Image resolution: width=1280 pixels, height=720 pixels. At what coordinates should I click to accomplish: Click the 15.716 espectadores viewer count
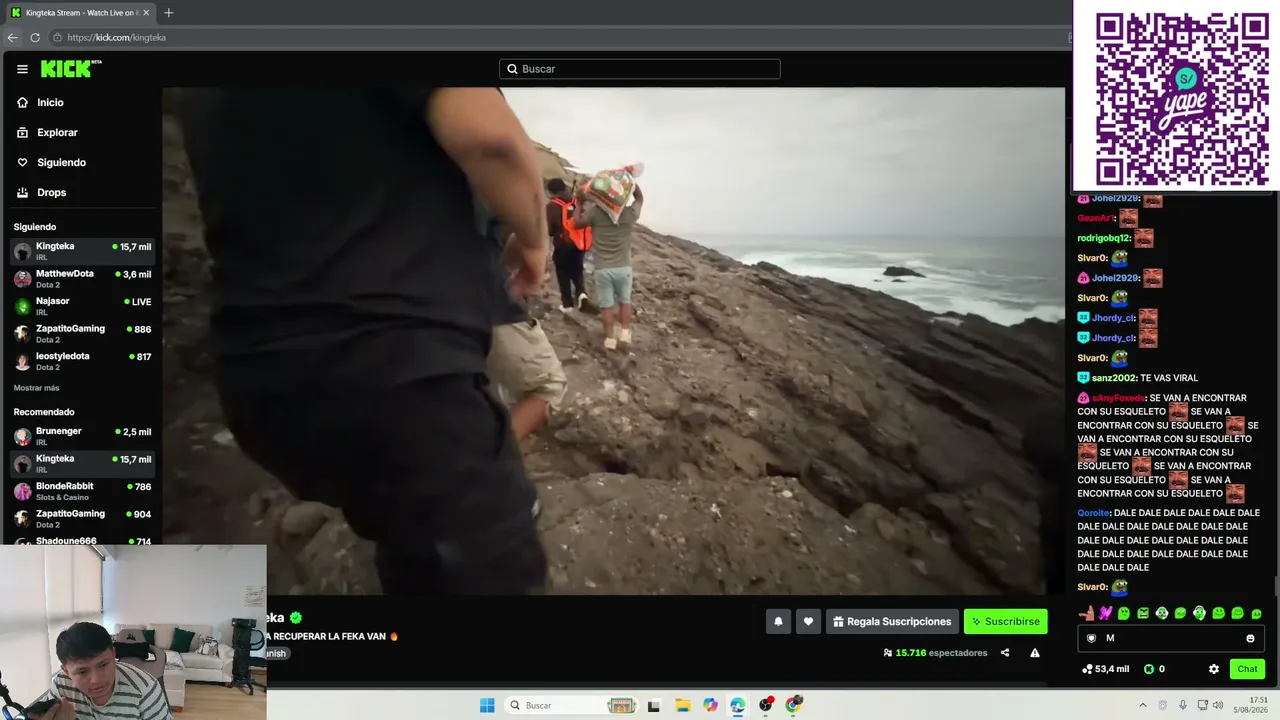point(935,653)
